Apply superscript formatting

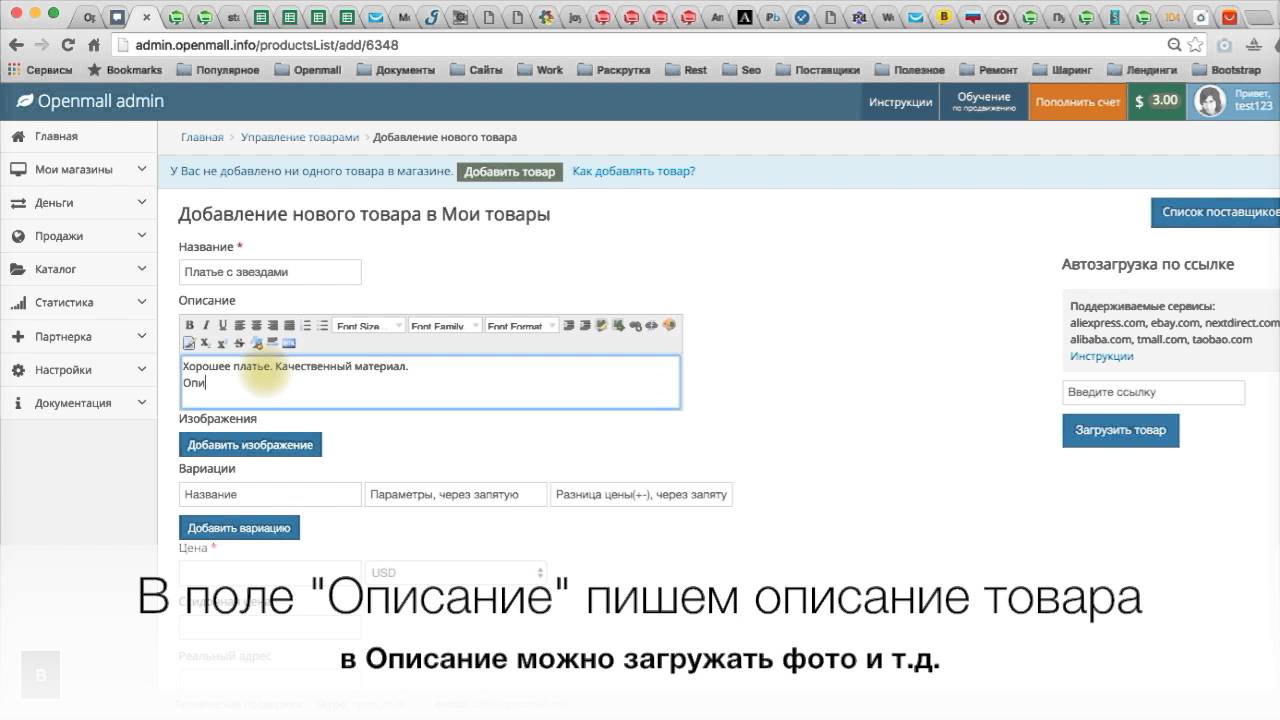(222, 343)
